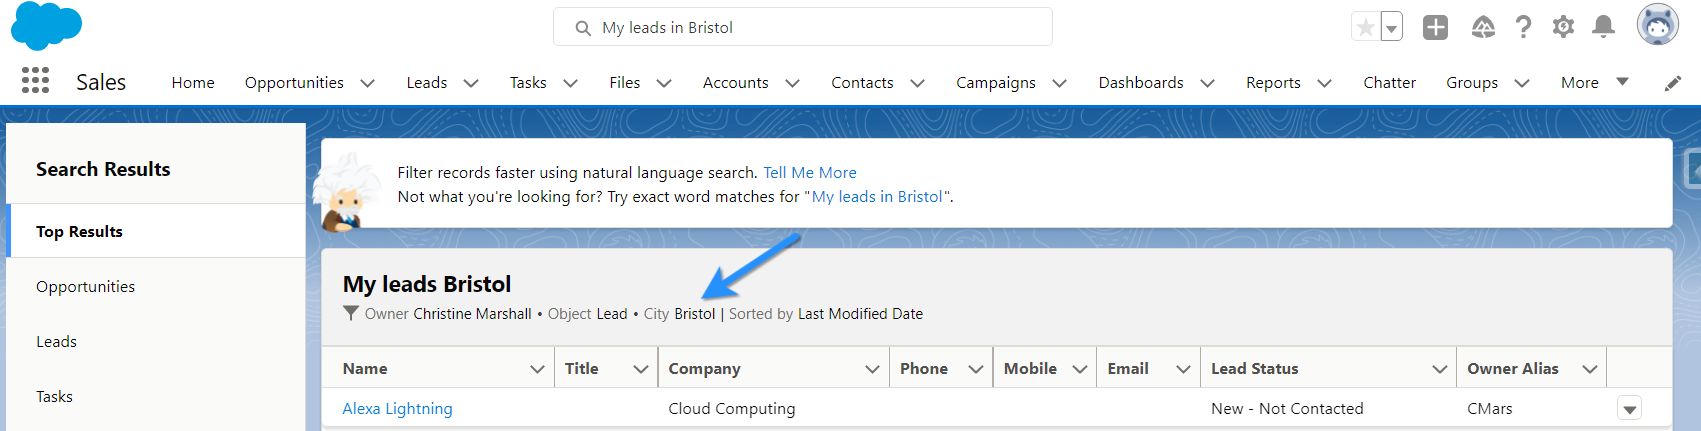Image resolution: width=1701 pixels, height=431 pixels.
Task: Open row actions dropdown for Alexa Lightning
Action: click(x=1629, y=408)
